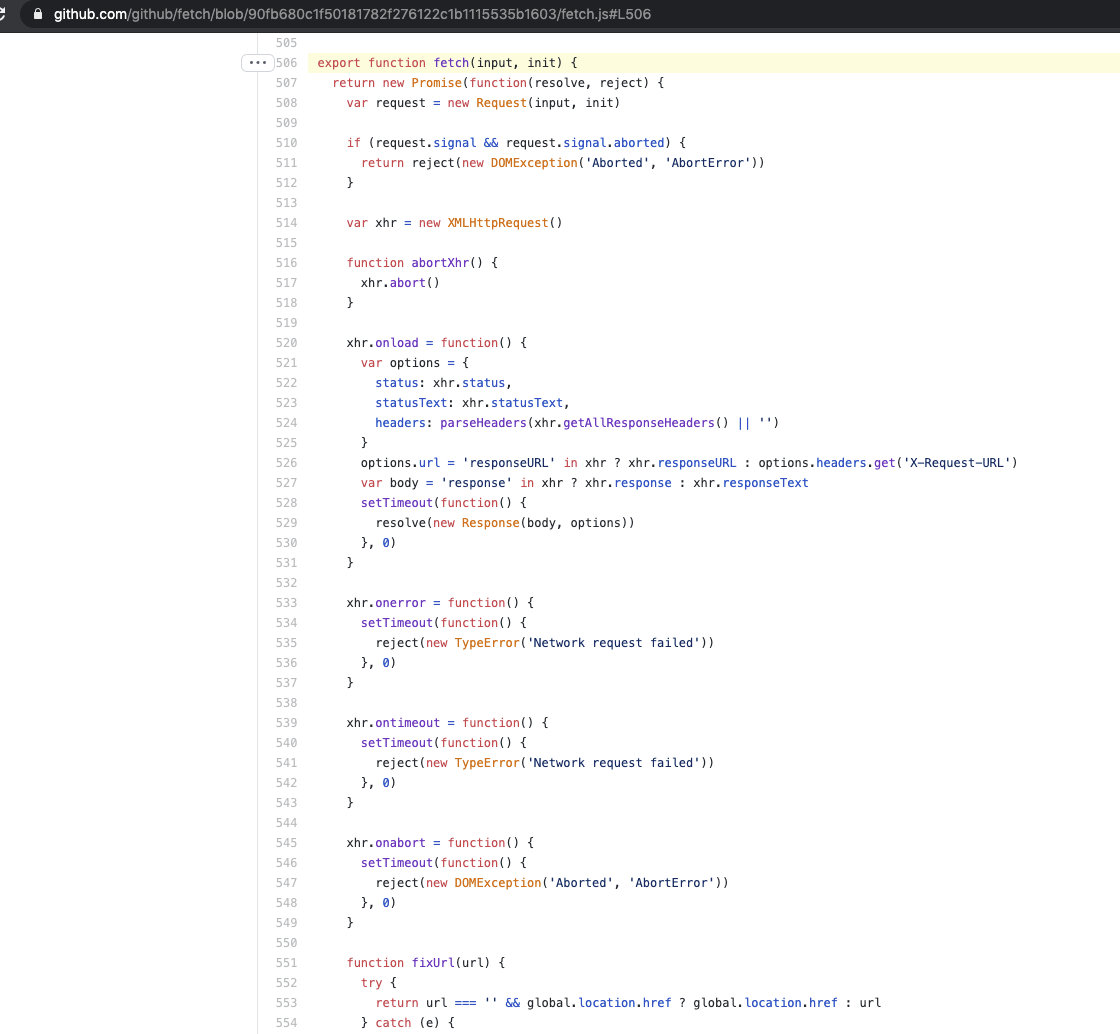
Task: Select line number 539
Action: coord(286,723)
